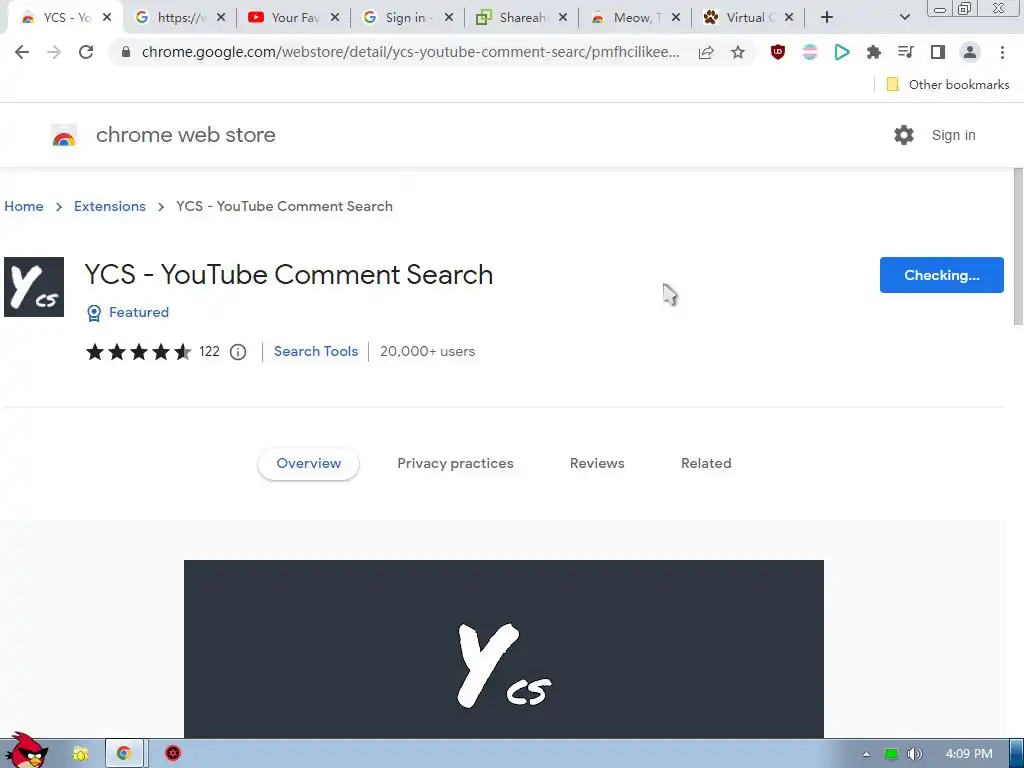Open the ratings info icon
This screenshot has height=768, width=1024.
[x=238, y=352]
